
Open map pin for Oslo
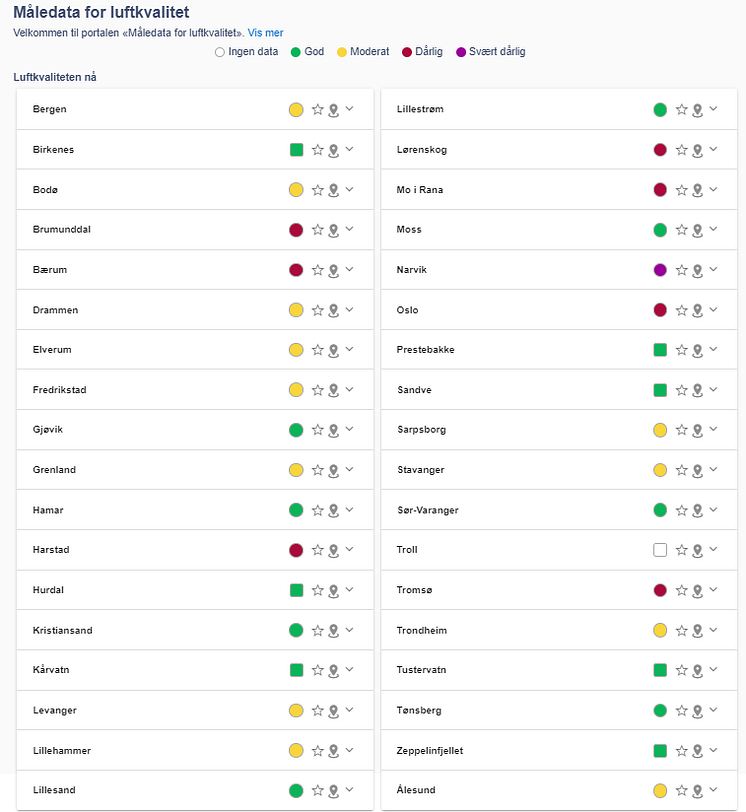tap(697, 311)
